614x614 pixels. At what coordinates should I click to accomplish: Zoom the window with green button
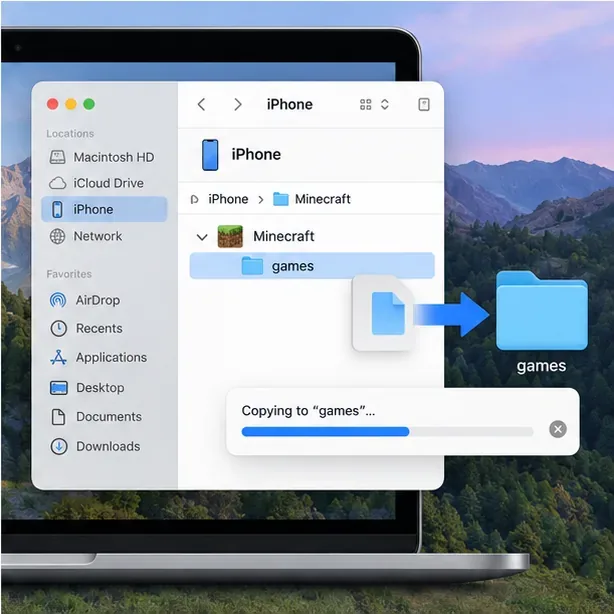coord(89,104)
